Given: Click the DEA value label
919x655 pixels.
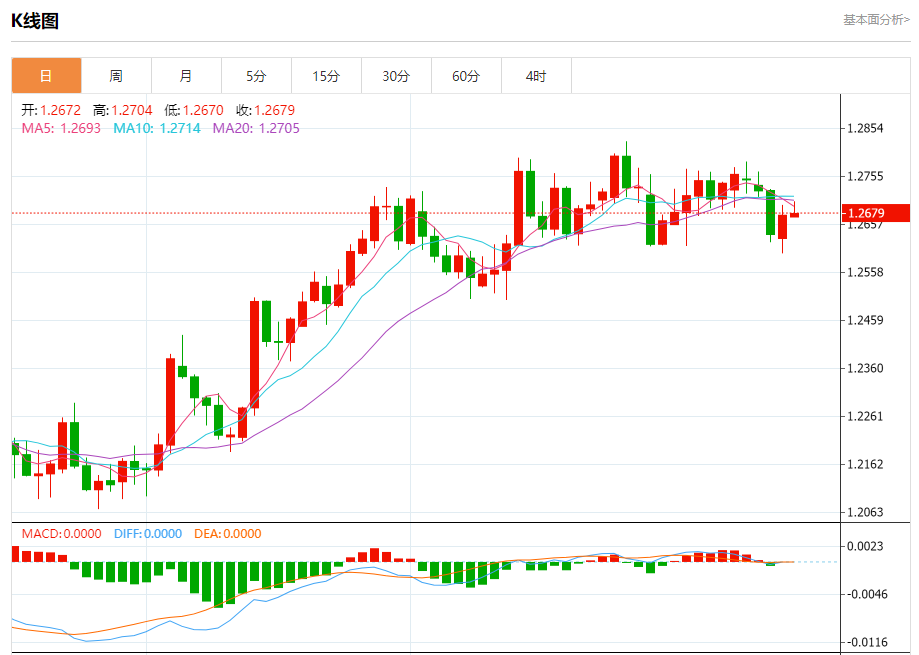Looking at the screenshot, I should coord(227,534).
